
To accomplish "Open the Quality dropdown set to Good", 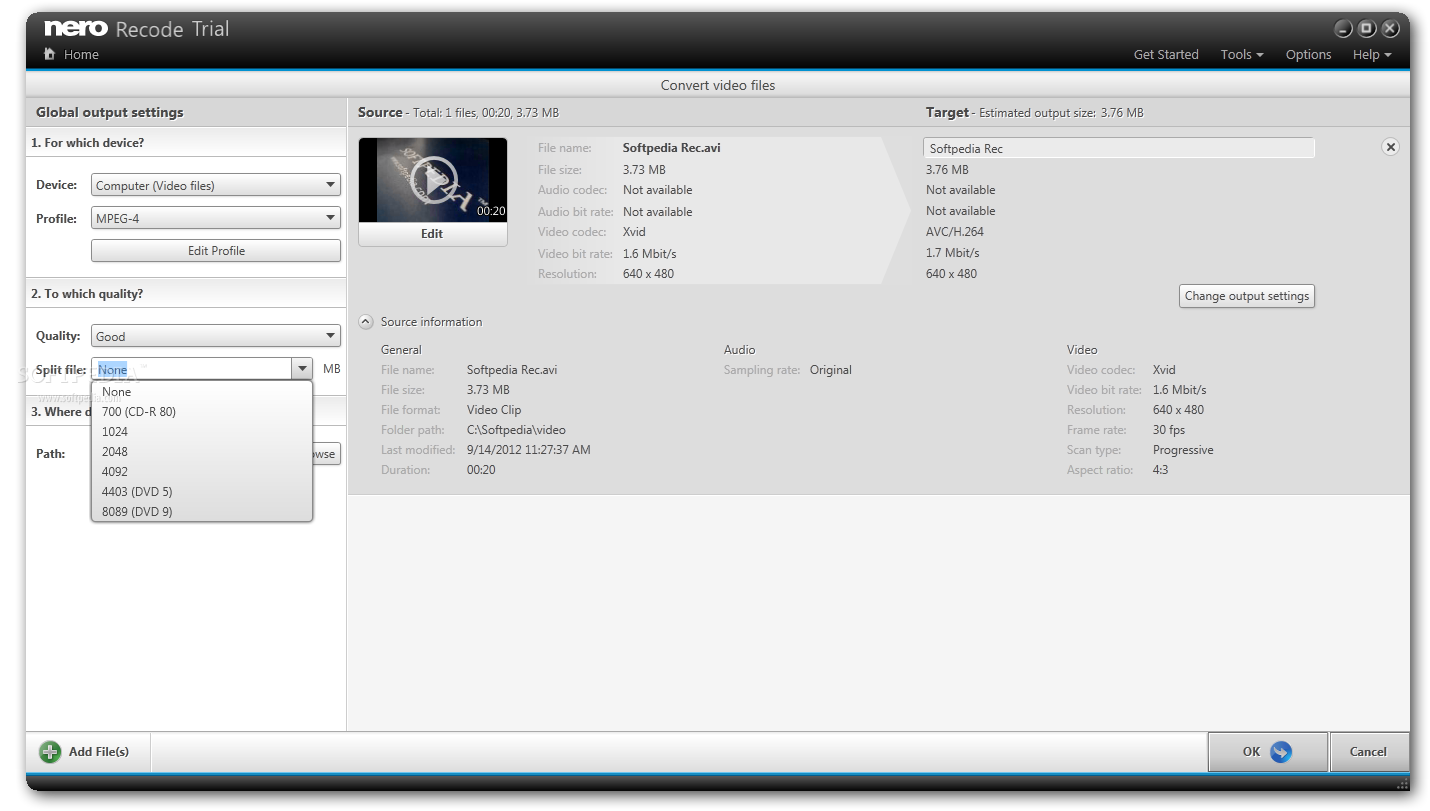I will click(x=216, y=336).
